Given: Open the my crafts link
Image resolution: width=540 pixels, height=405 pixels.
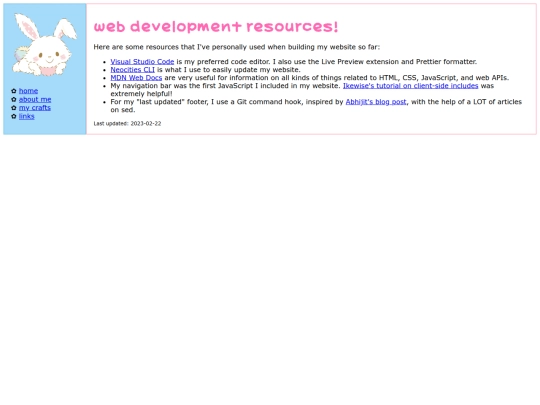Looking at the screenshot, I should (34, 108).
